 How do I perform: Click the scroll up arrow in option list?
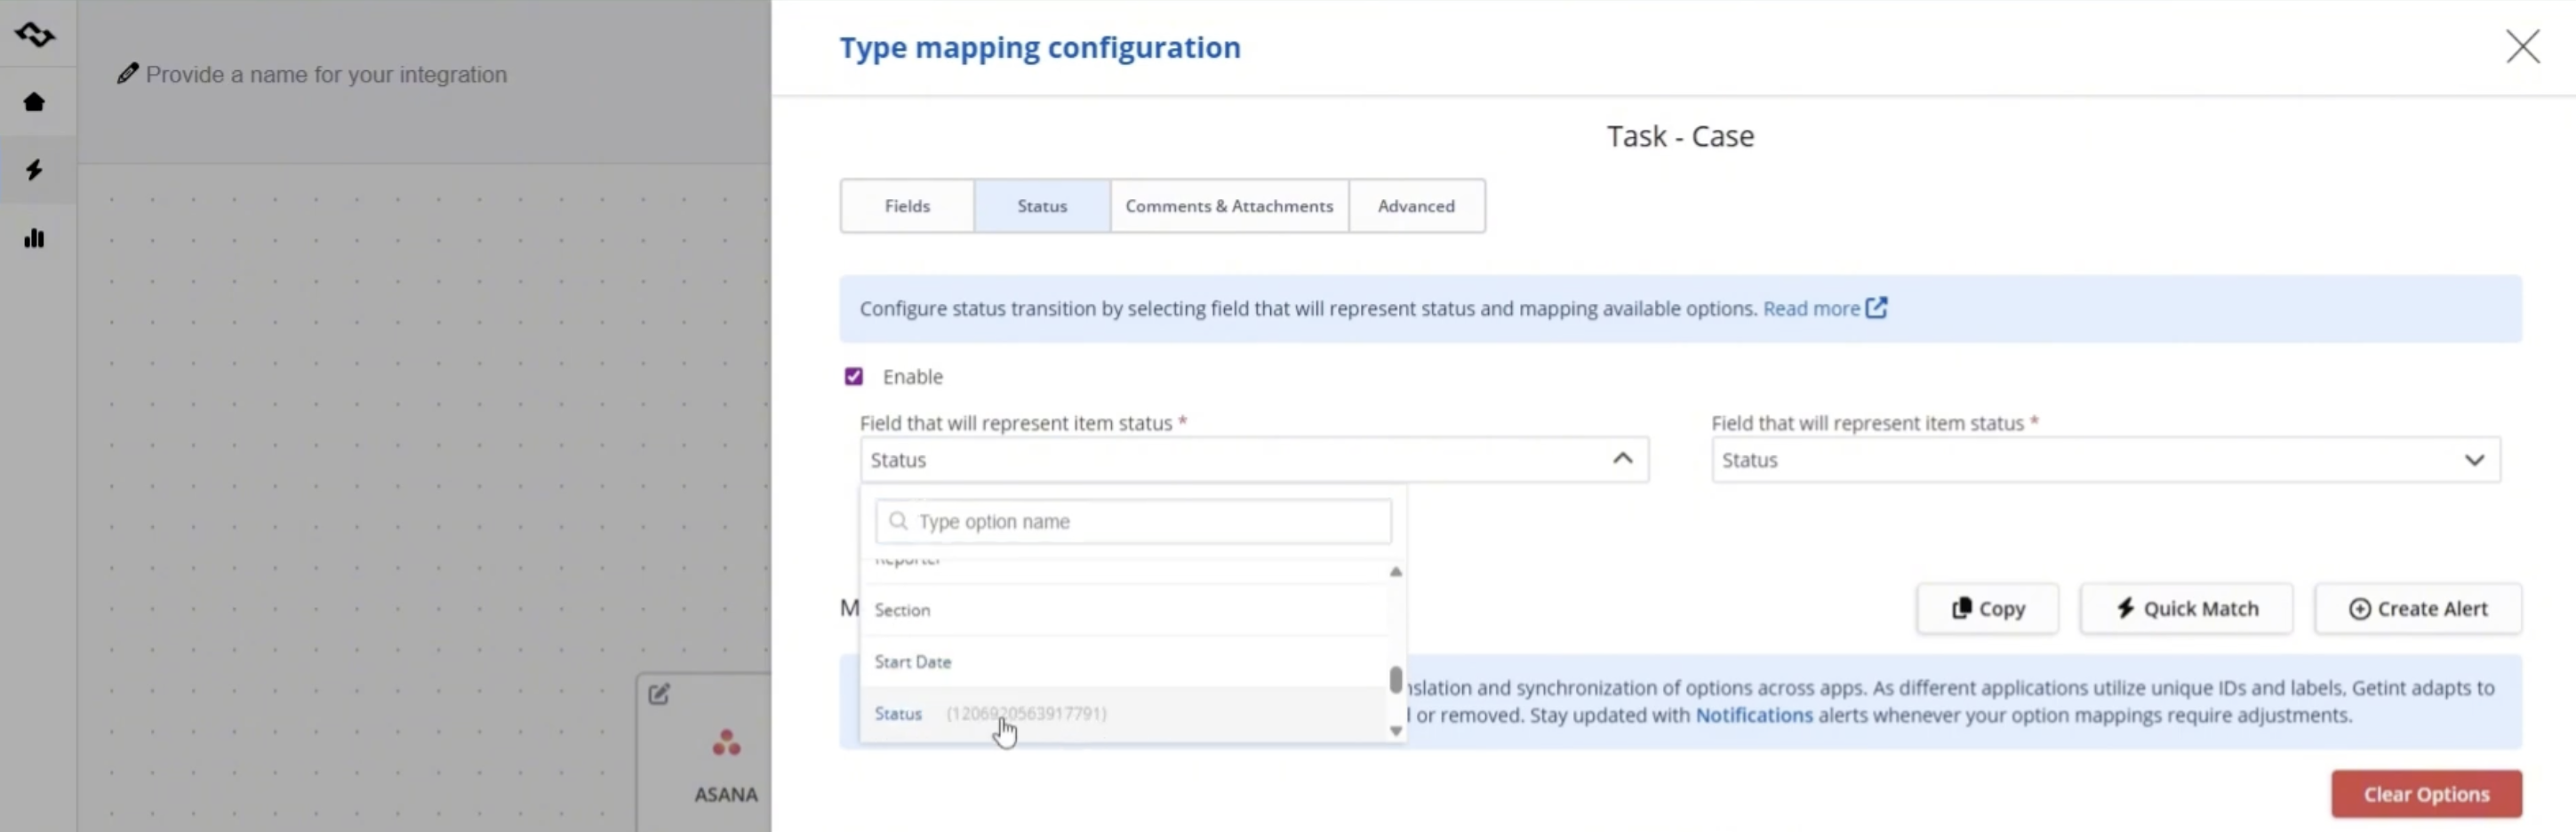click(1396, 572)
